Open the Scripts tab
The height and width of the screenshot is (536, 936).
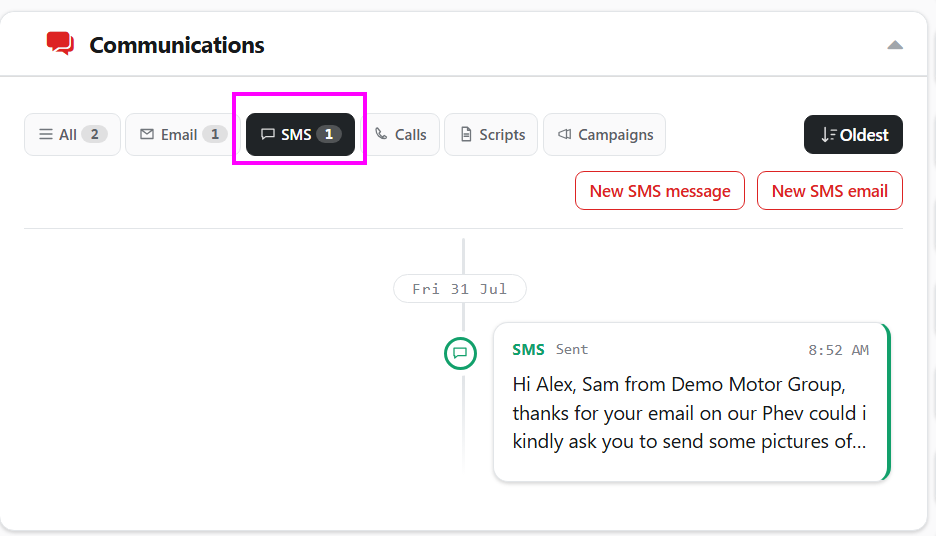[491, 134]
